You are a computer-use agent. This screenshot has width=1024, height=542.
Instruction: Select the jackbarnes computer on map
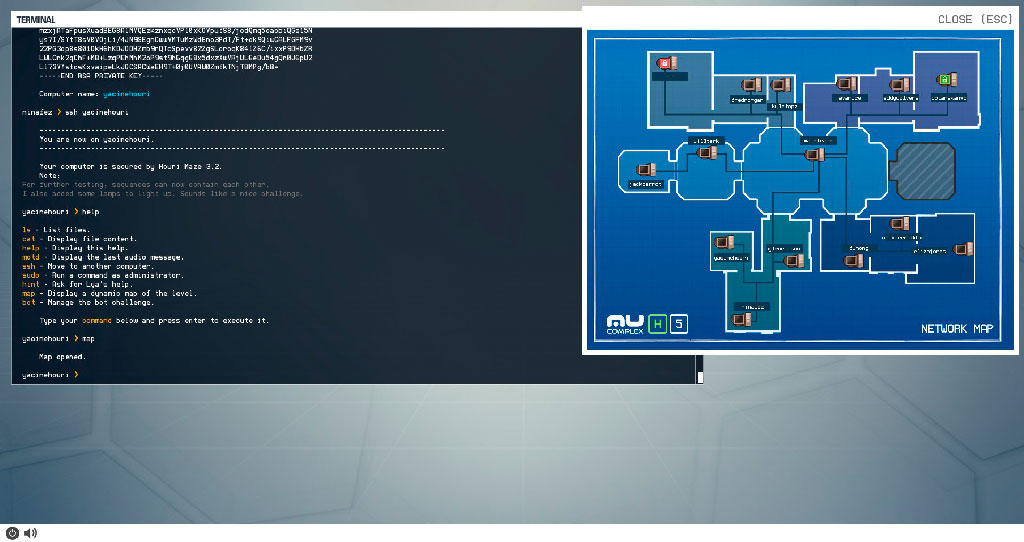point(644,169)
